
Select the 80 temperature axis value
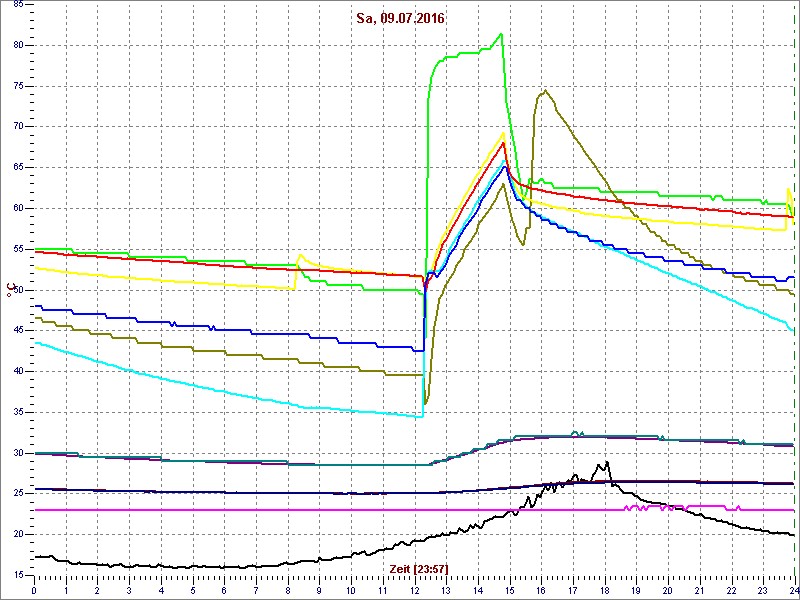[17, 45]
